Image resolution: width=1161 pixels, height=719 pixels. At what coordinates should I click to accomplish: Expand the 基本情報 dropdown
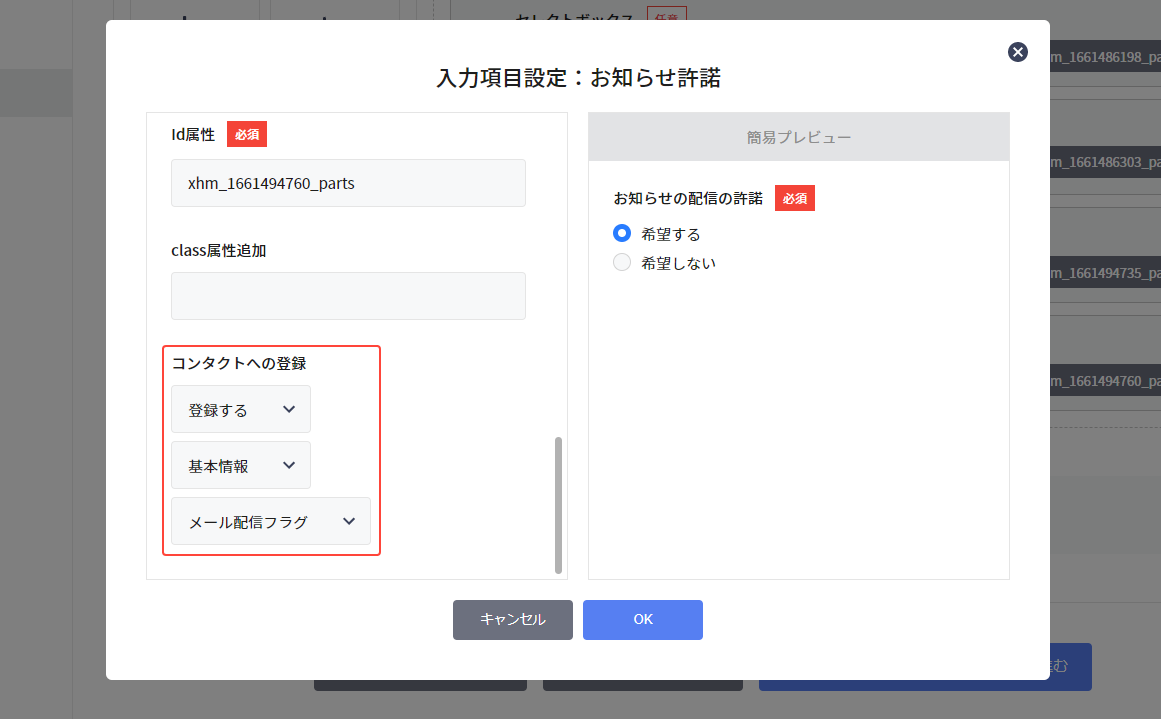coord(241,465)
